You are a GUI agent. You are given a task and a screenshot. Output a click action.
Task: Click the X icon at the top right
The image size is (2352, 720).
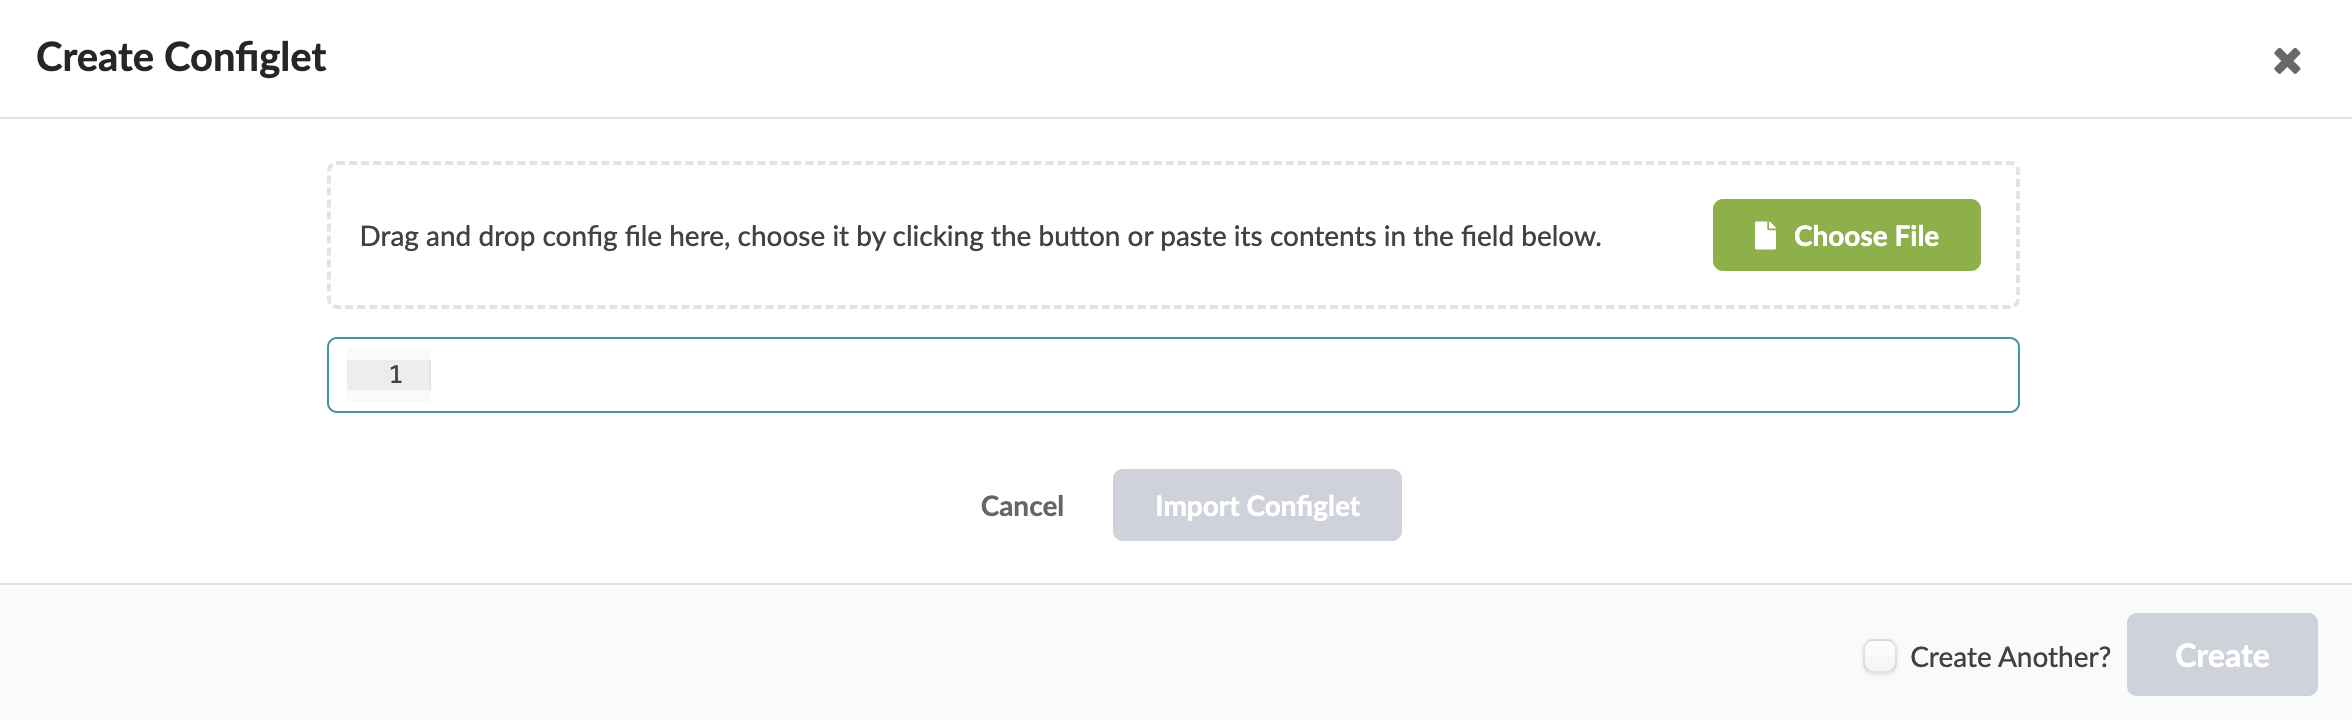[x=2287, y=61]
